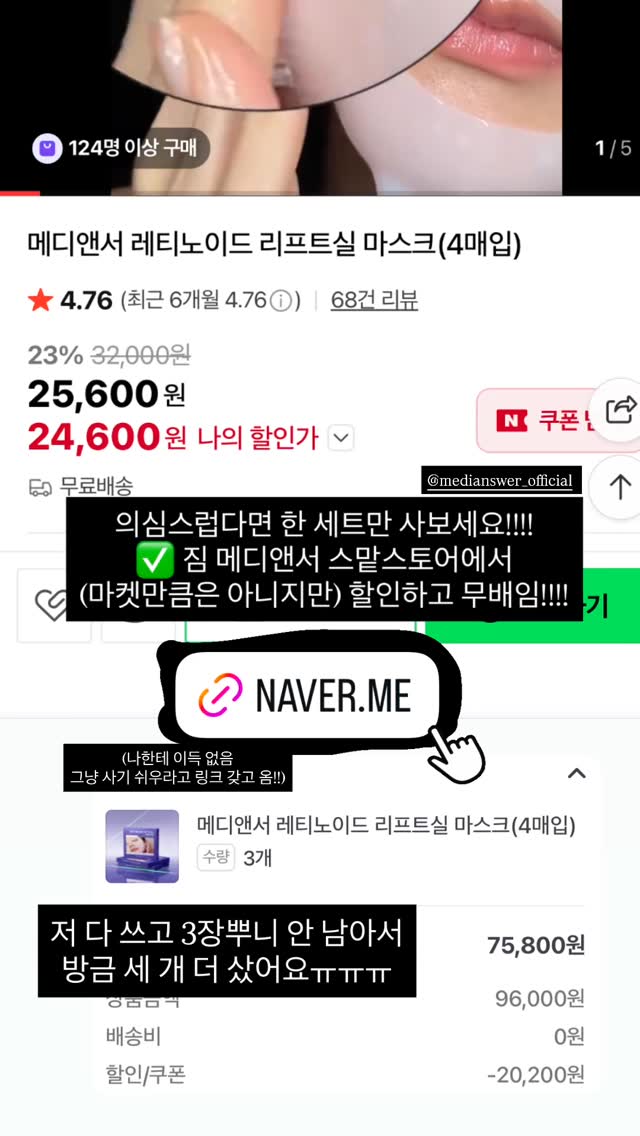Tap the red star rating icon
The height and width of the screenshot is (1136, 640).
point(40,300)
